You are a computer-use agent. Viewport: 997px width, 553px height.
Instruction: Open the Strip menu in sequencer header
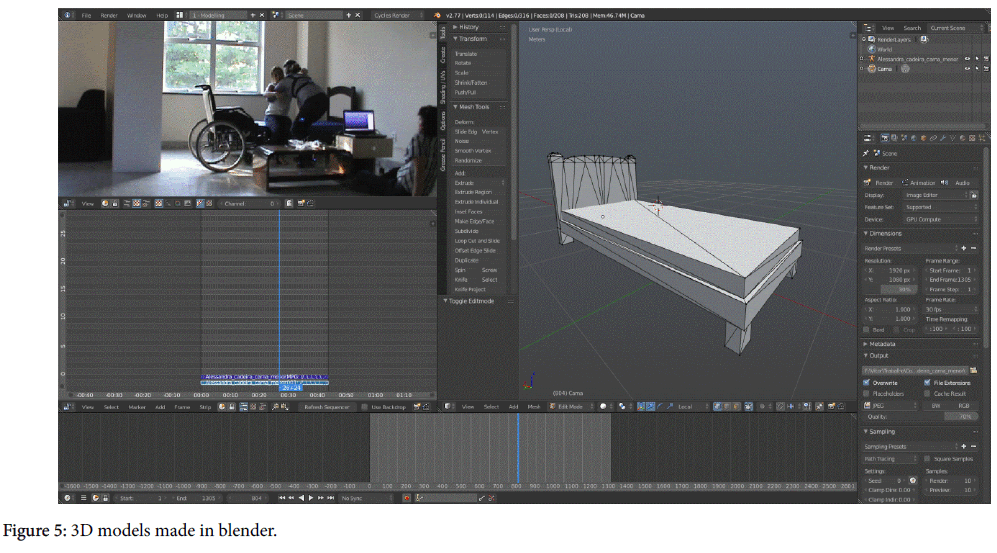tap(205, 407)
